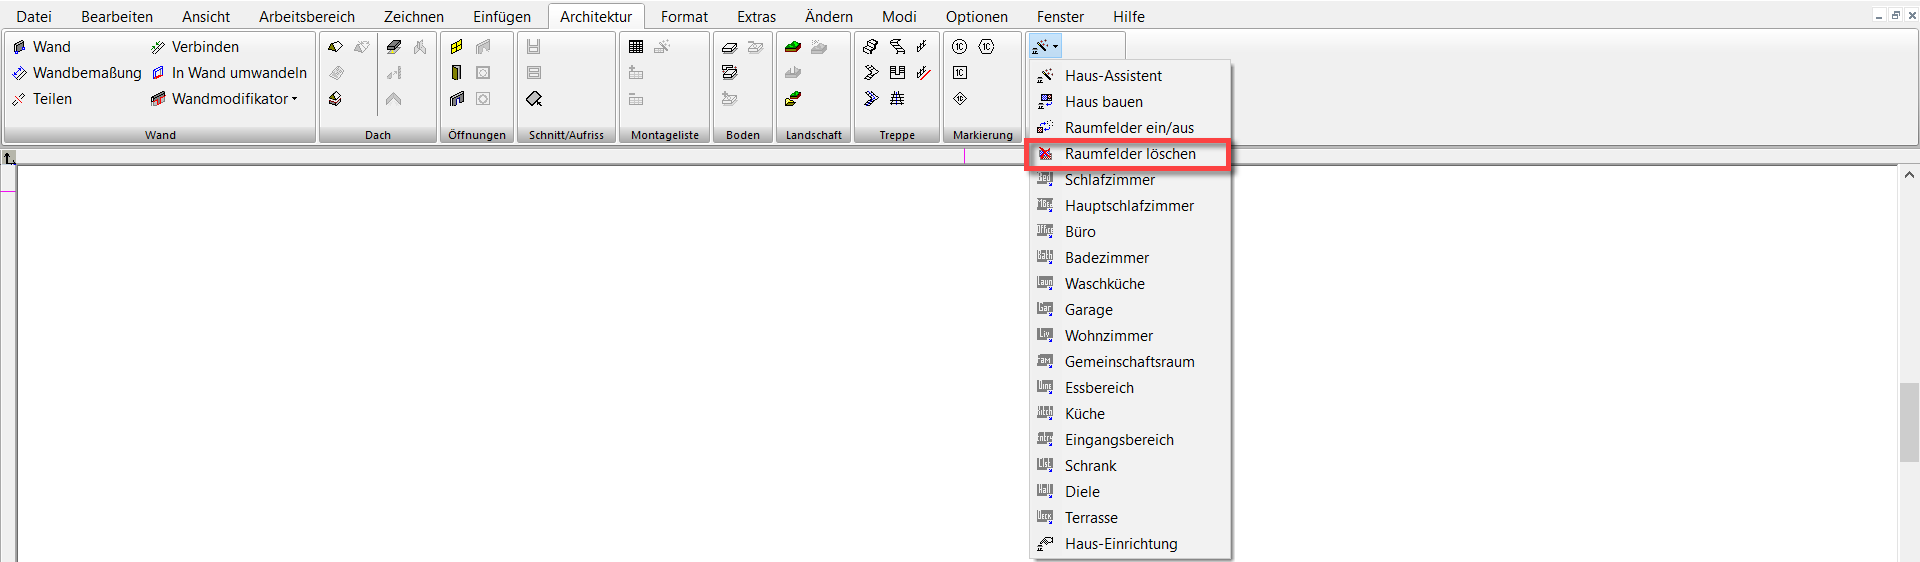Viewport: 1920px width, 562px height.
Task: Choose In Wand umwandeln
Action: pyautogui.click(x=229, y=73)
